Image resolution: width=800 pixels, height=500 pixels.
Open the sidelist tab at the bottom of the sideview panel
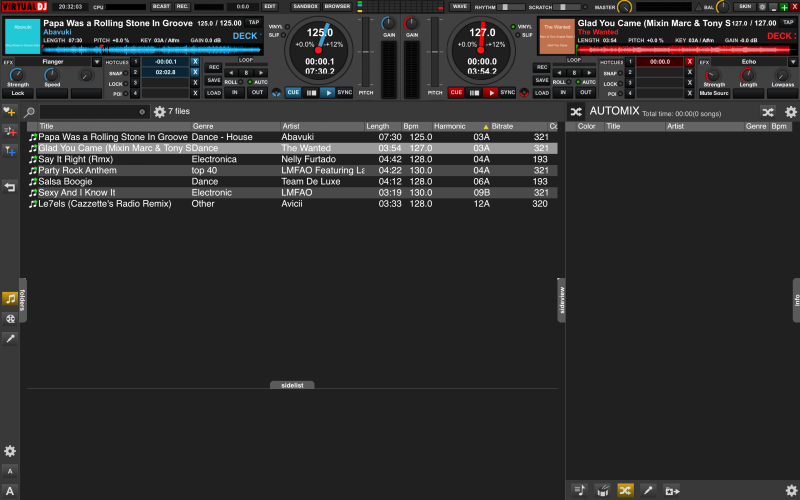click(580, 491)
